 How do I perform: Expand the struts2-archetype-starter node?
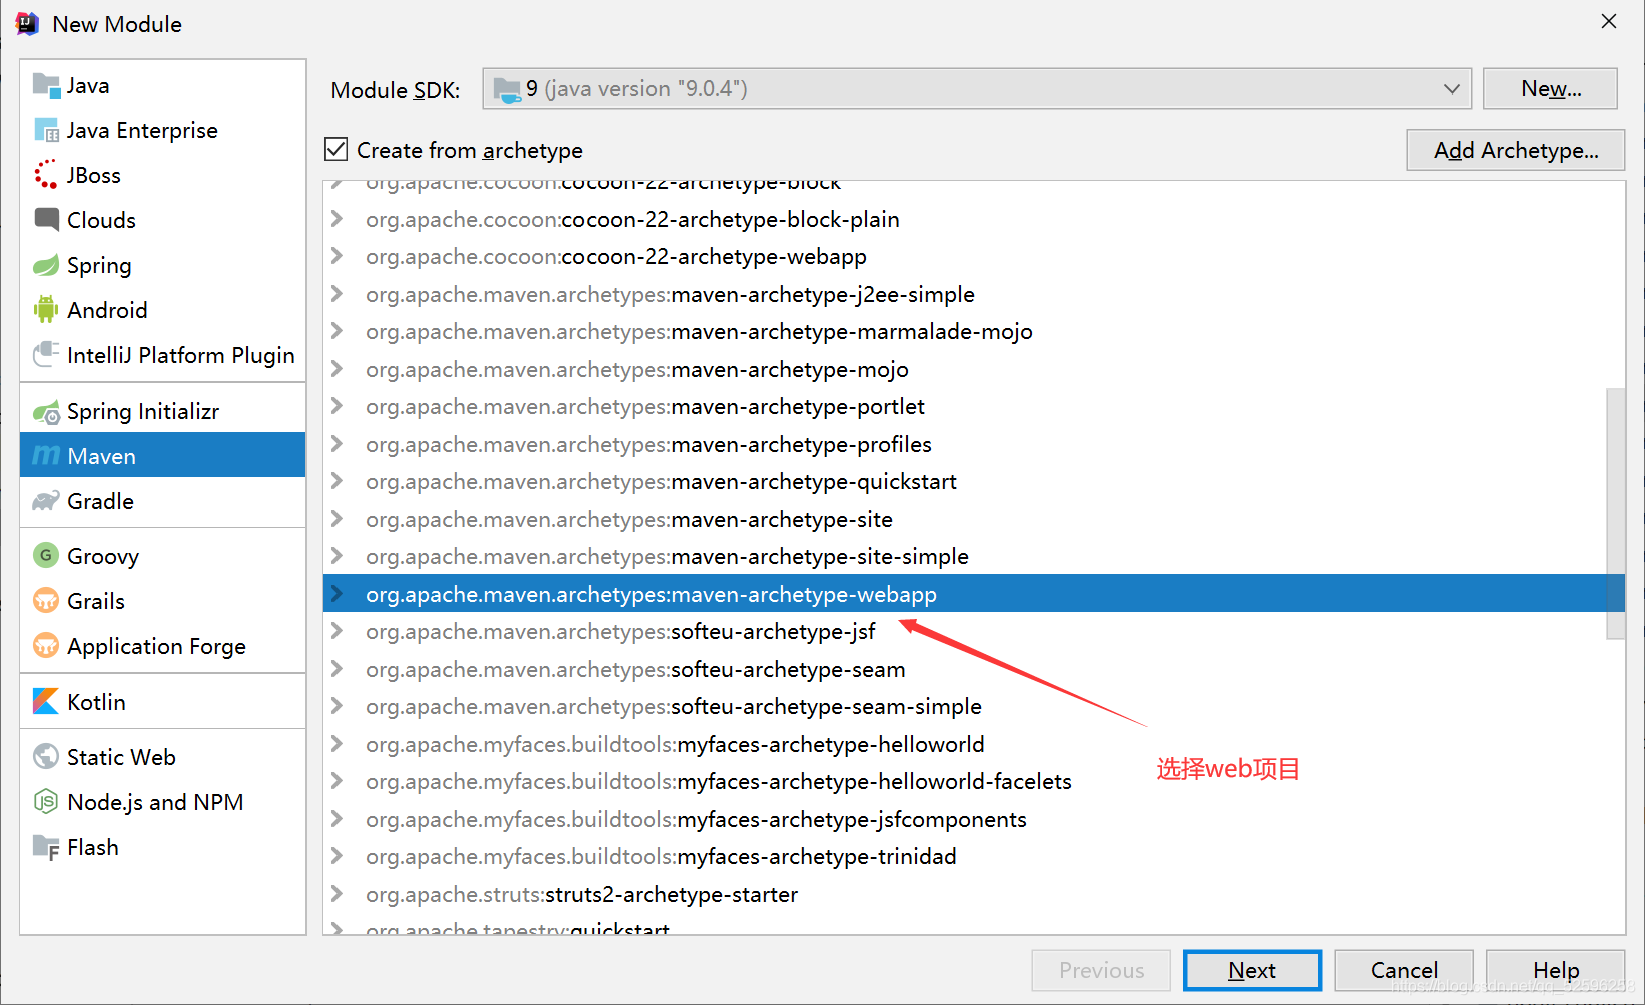click(x=337, y=894)
